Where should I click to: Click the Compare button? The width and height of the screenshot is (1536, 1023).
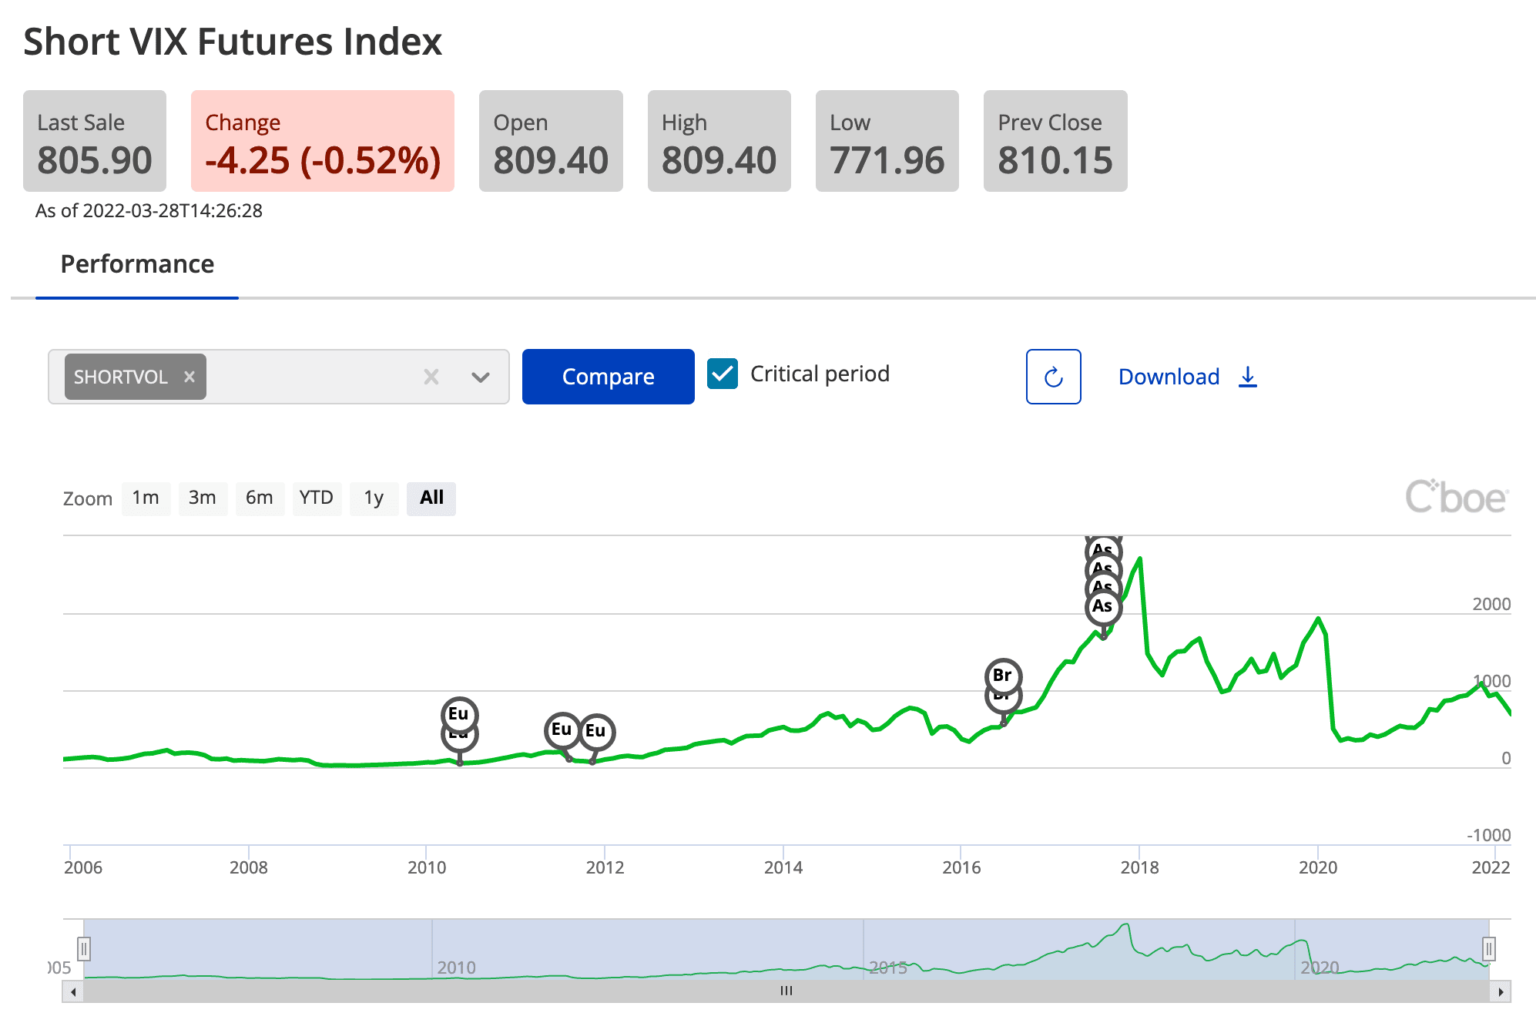click(607, 377)
